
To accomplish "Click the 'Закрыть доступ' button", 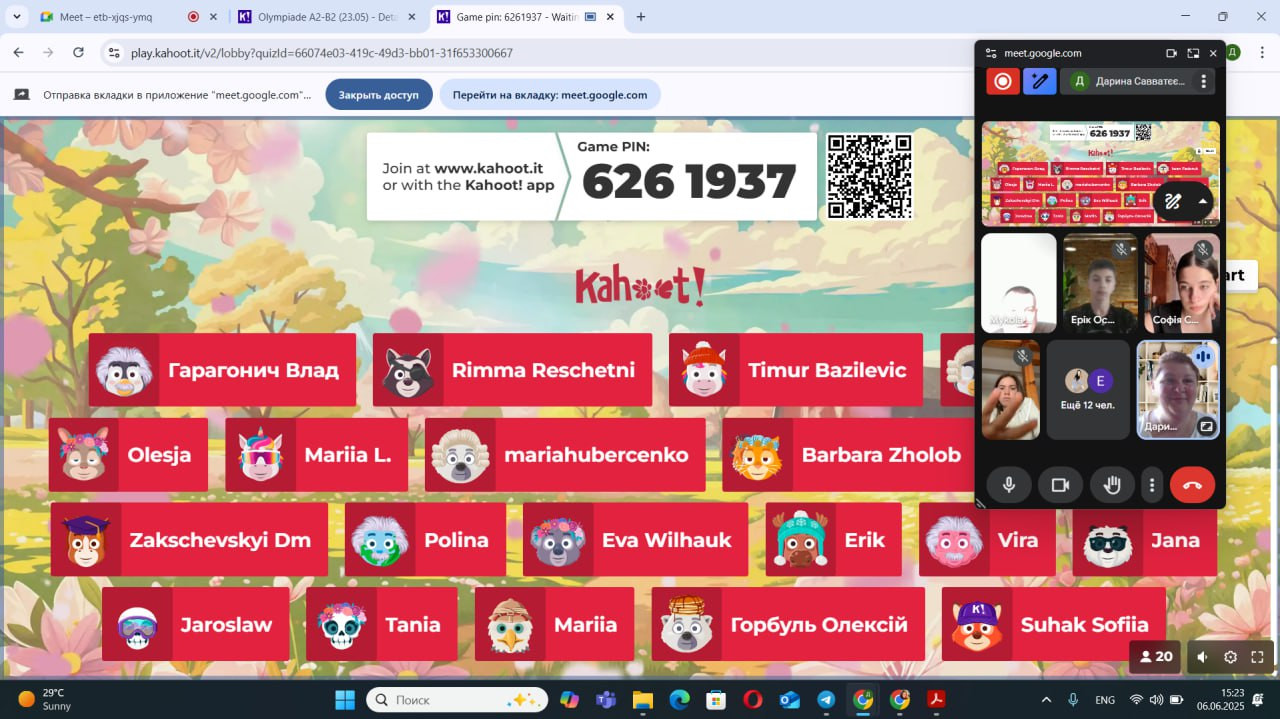I will (379, 95).
